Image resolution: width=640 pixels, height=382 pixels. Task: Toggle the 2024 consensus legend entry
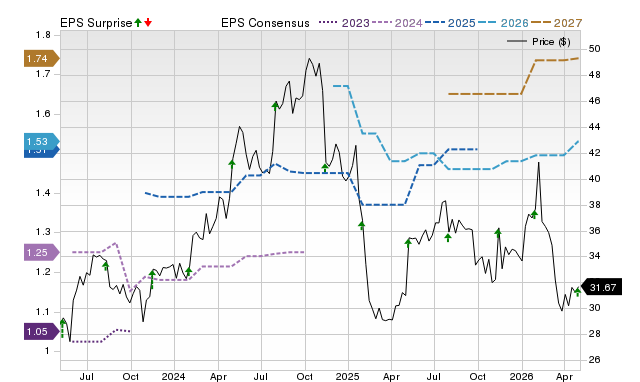[x=397, y=23]
